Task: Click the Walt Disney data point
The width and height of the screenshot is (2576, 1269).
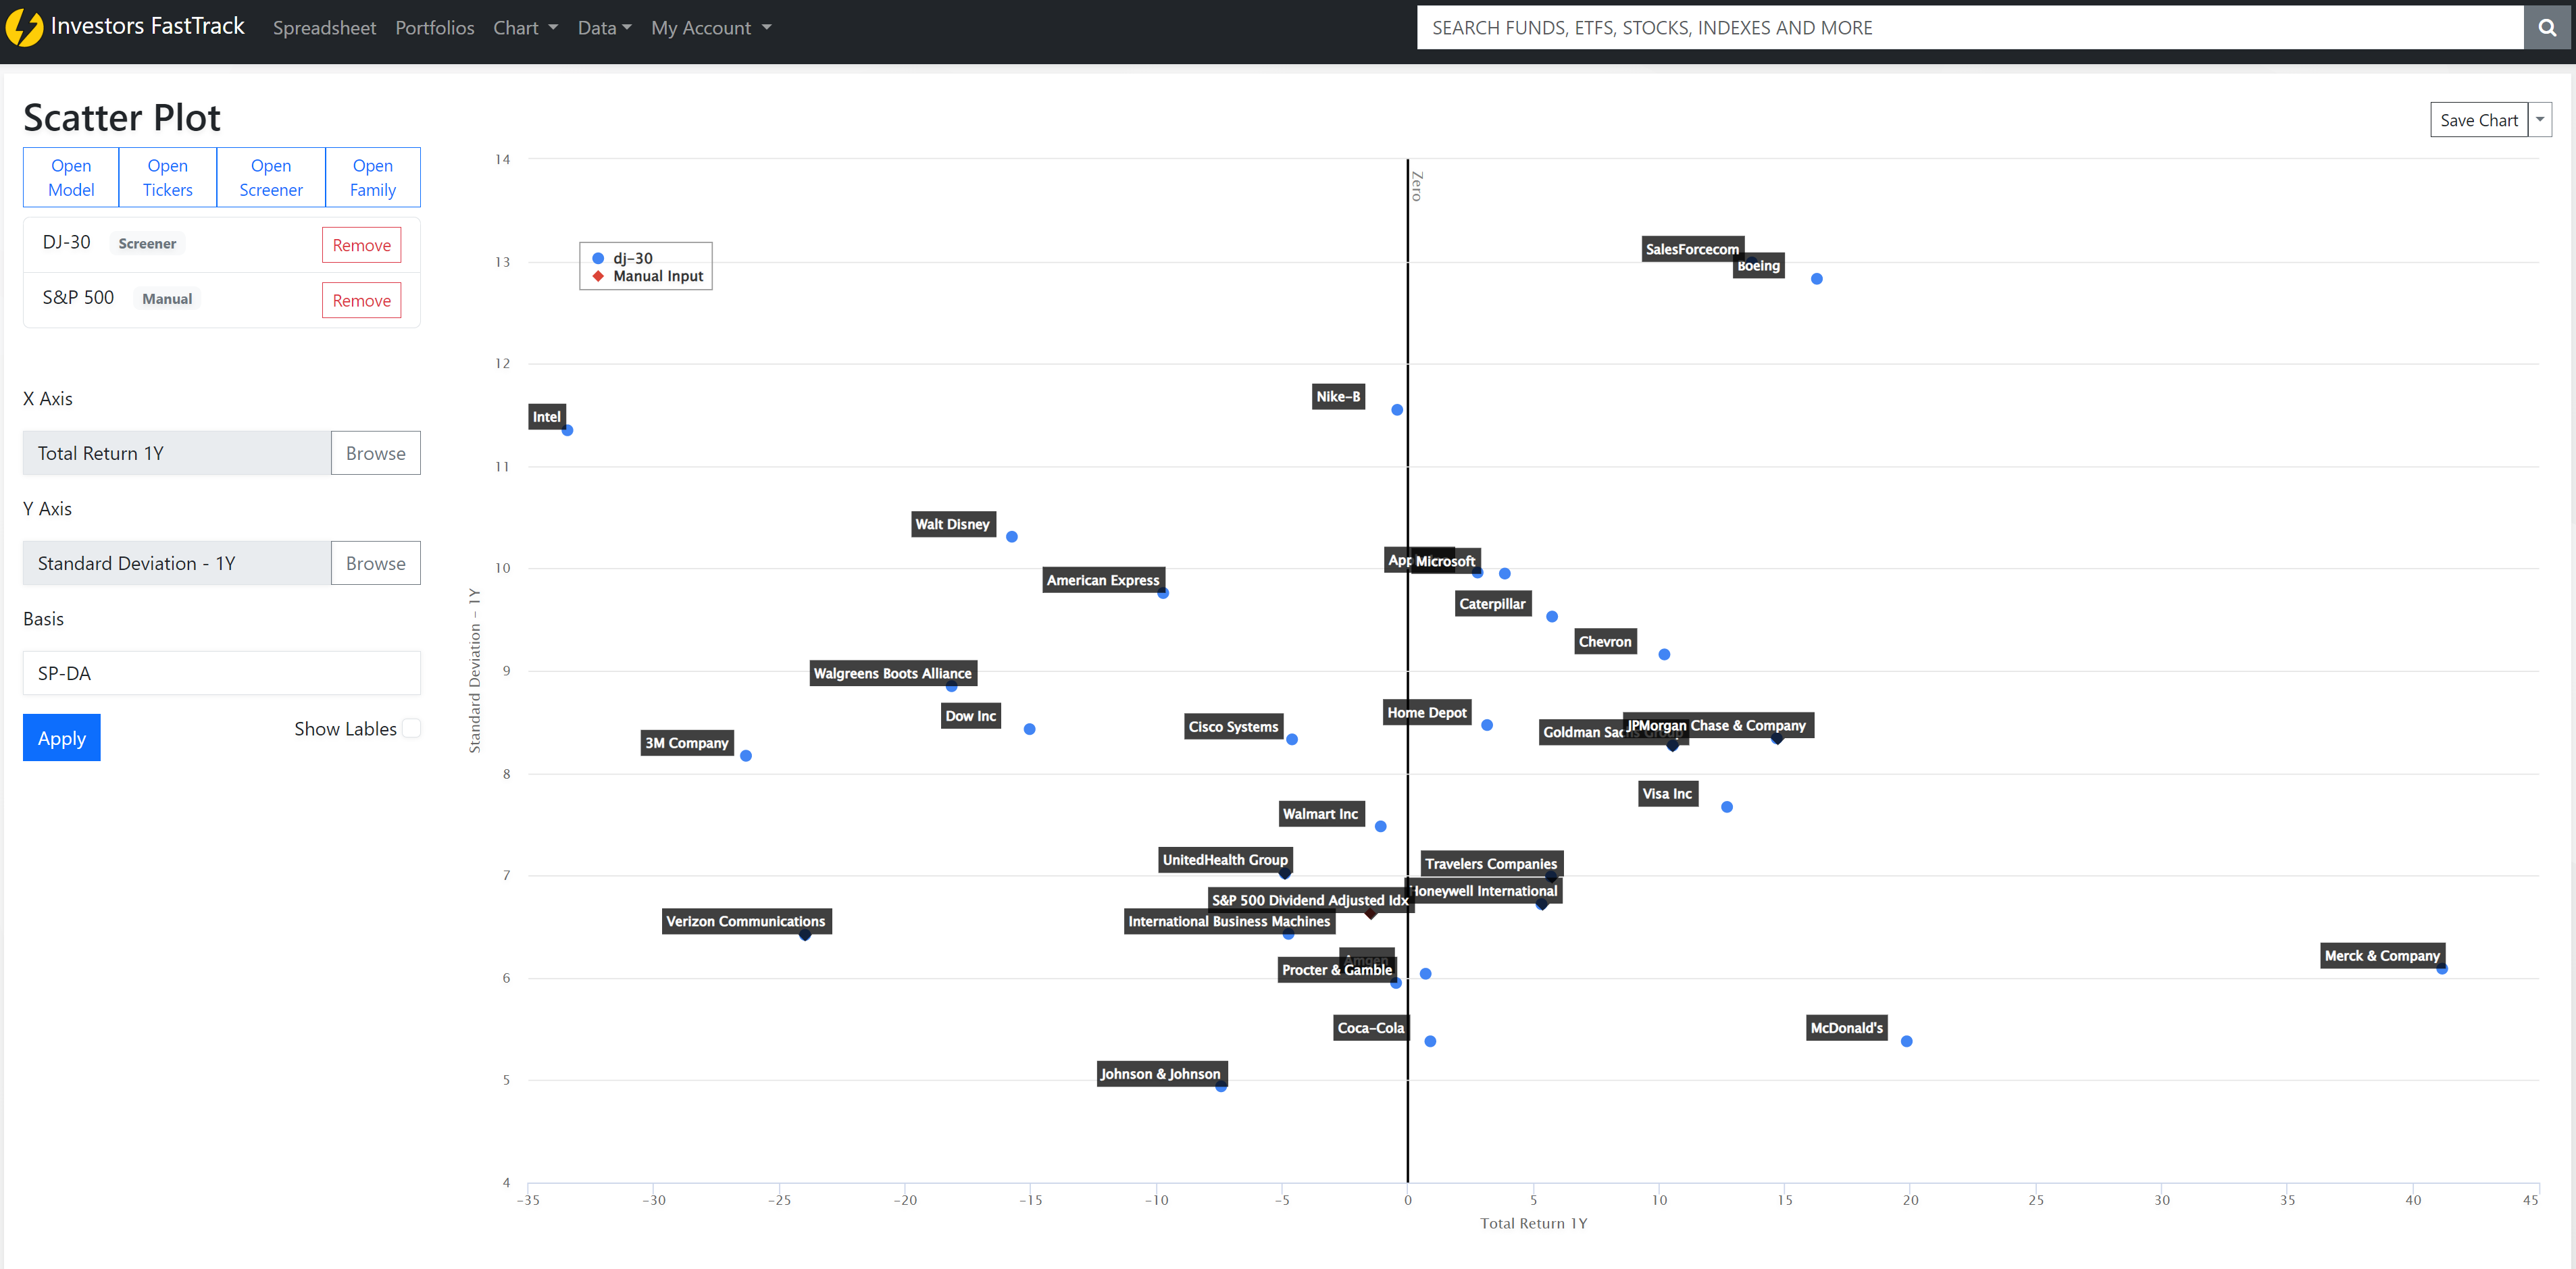Action: click(1012, 537)
